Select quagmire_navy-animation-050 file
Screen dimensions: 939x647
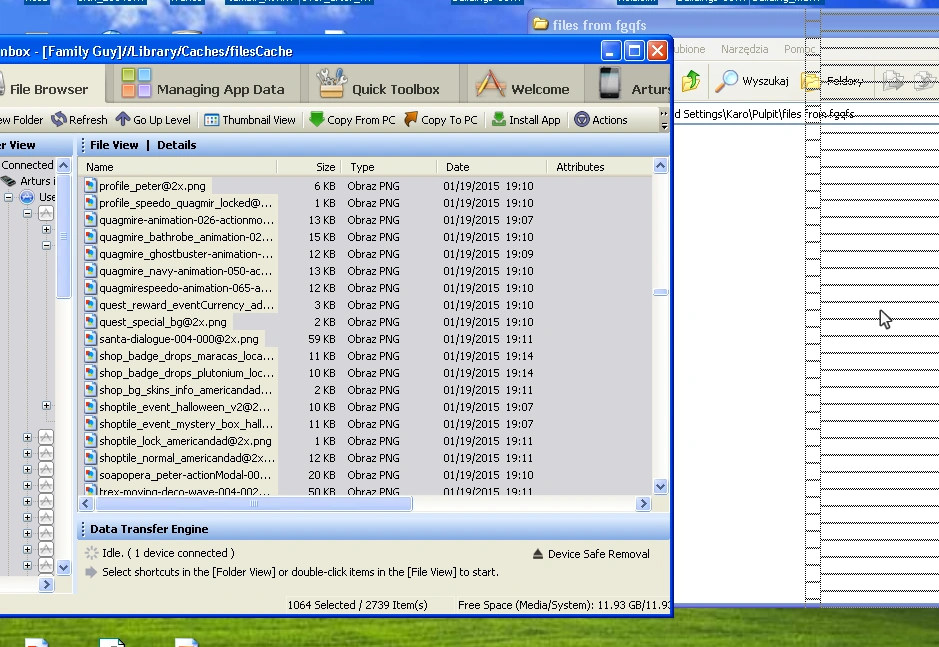point(185,271)
